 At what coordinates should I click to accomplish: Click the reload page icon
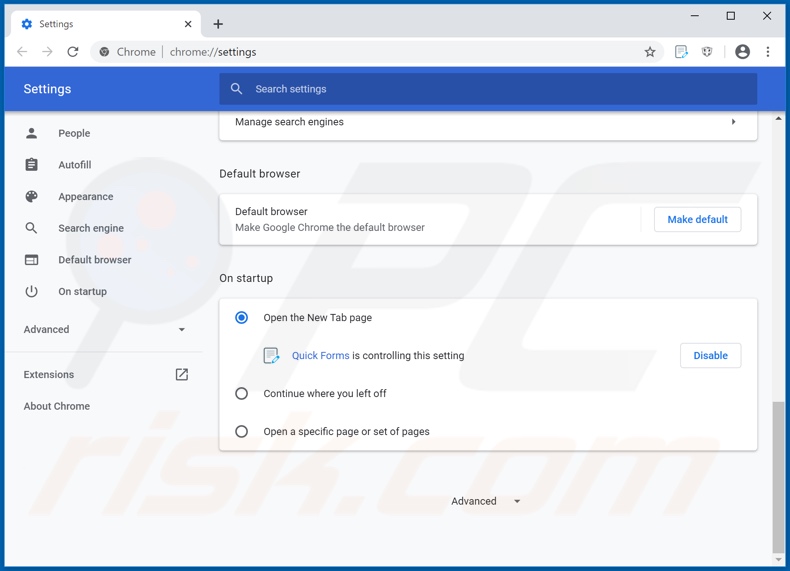click(73, 52)
